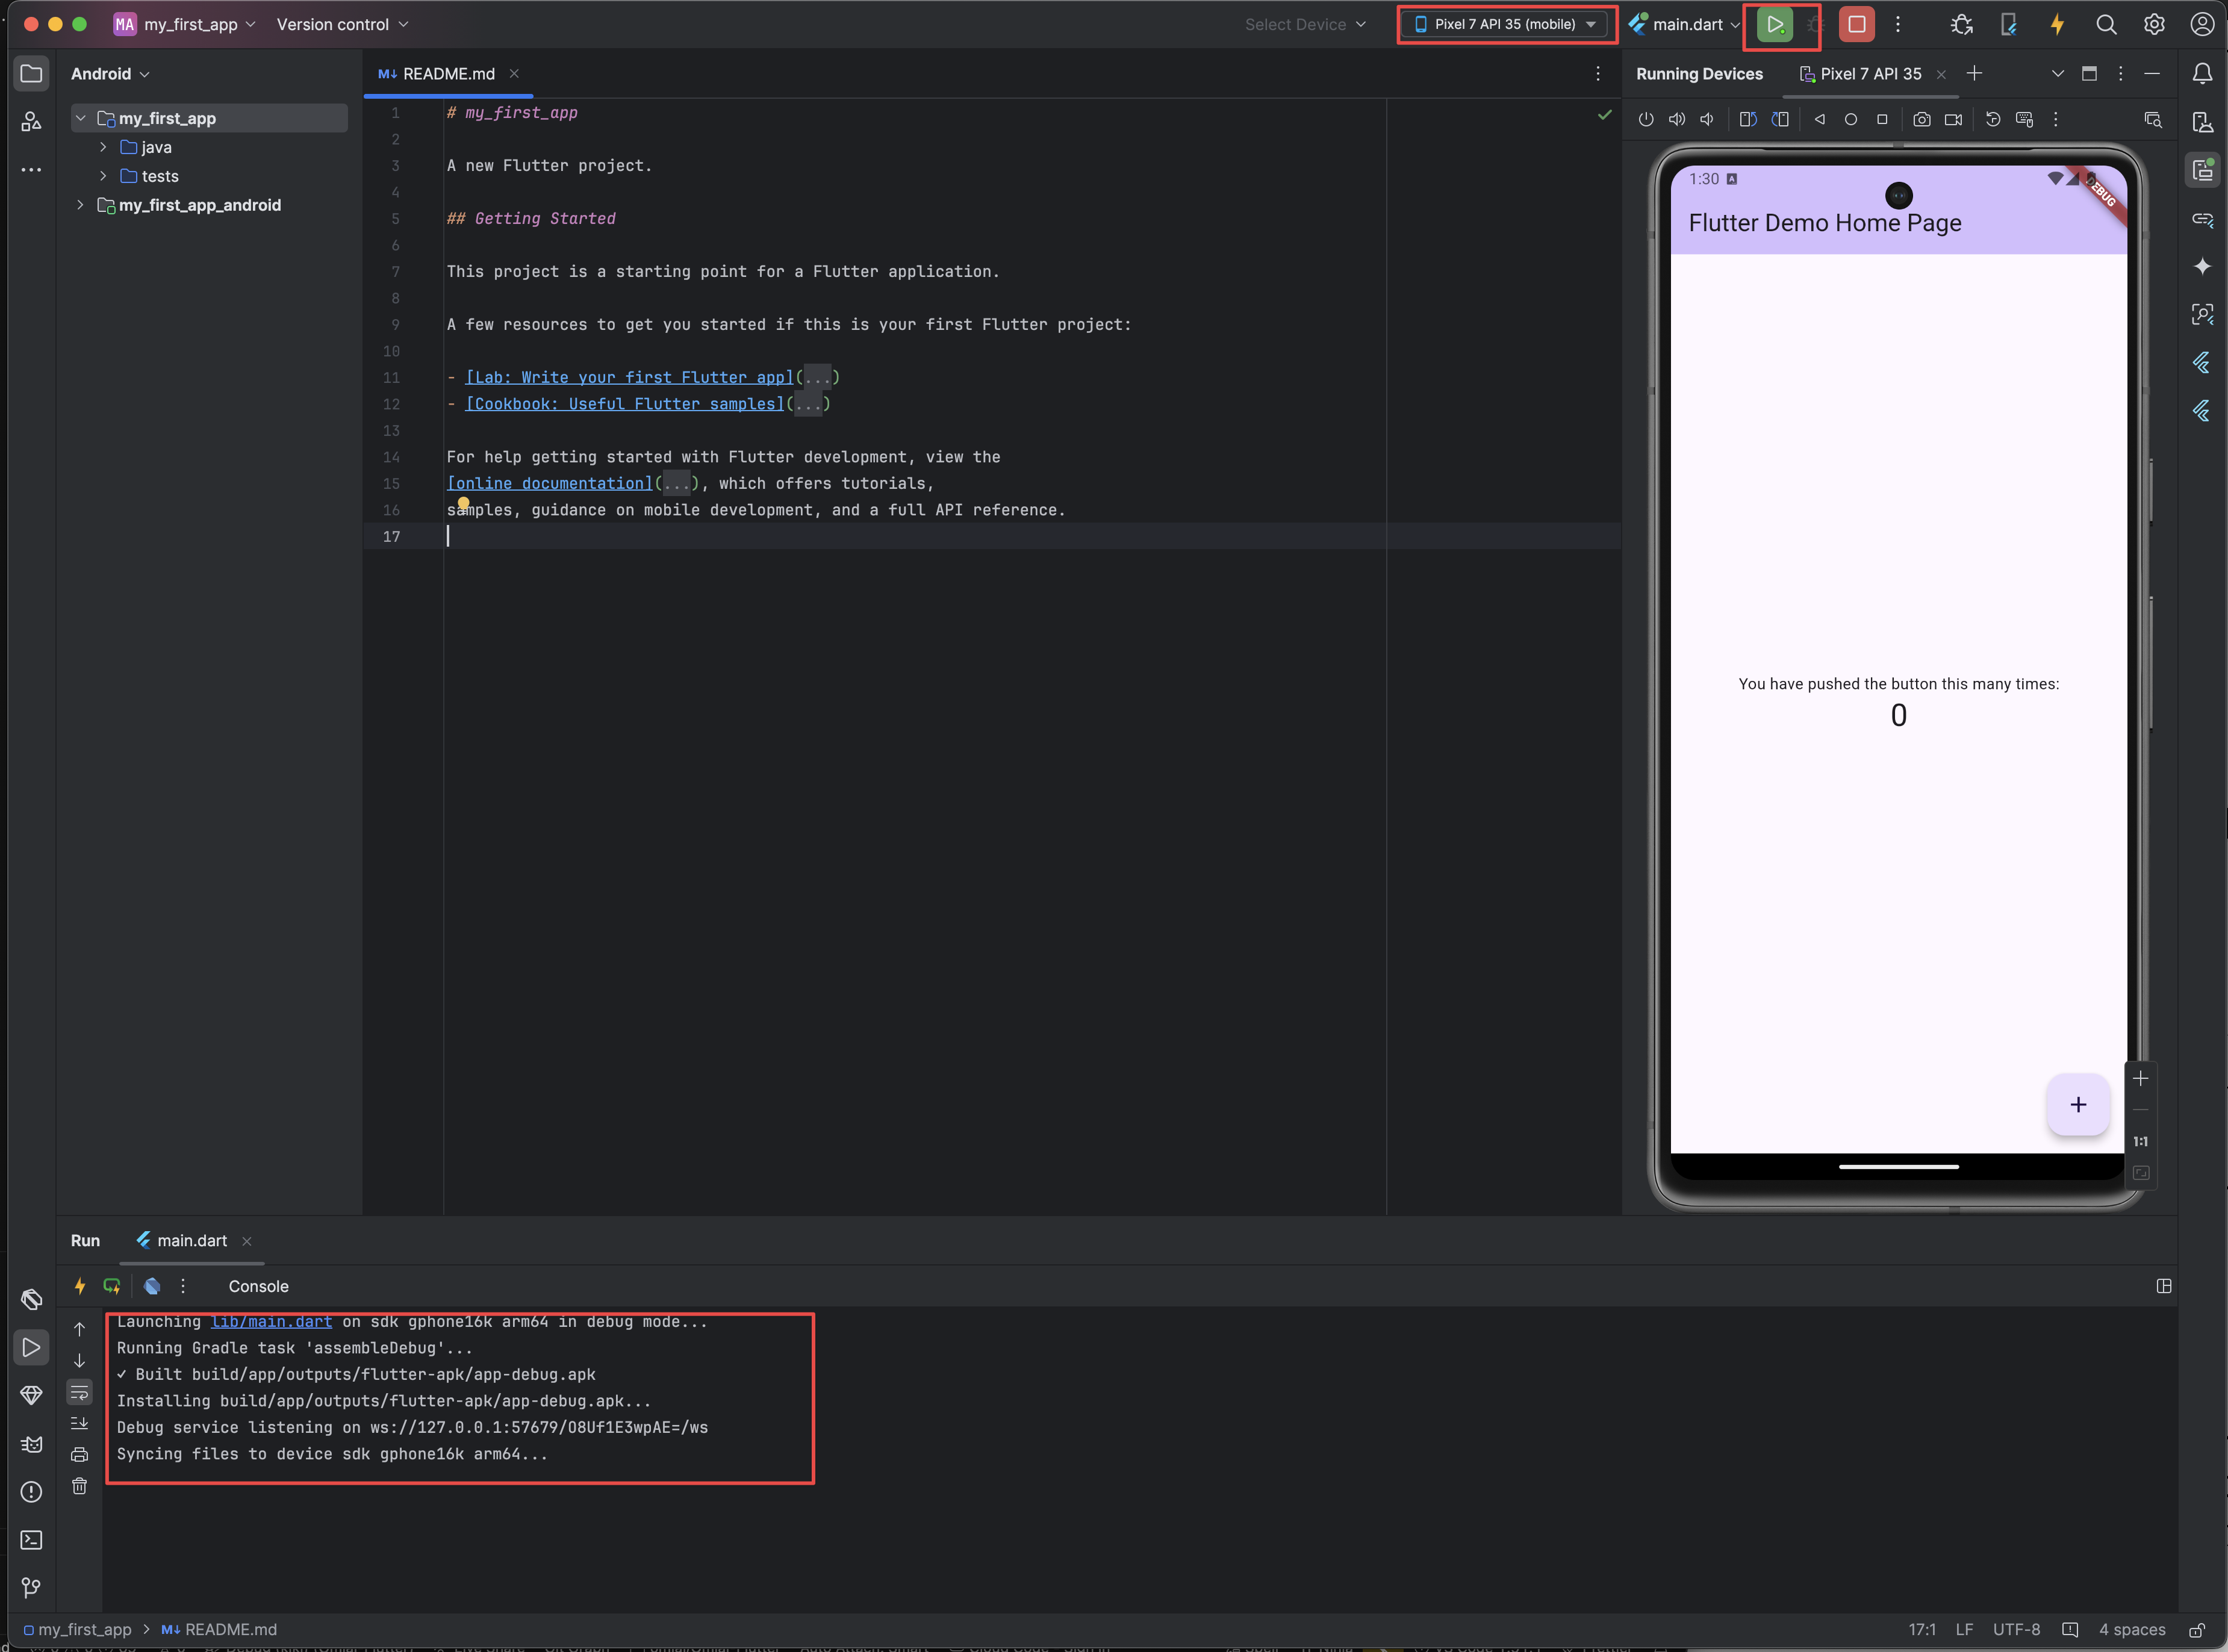Viewport: 2228px width, 1652px height.
Task: Toggle console layout icon at right of Console bar
Action: [x=2164, y=1286]
